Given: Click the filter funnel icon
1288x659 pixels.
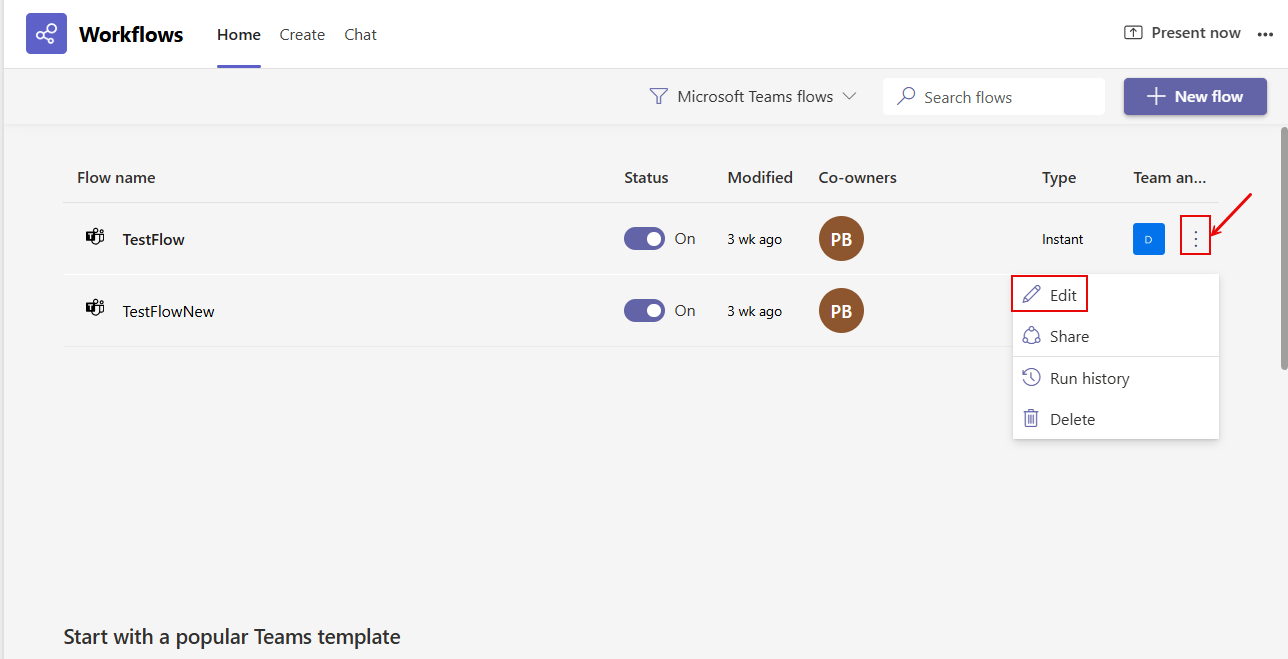Looking at the screenshot, I should coord(658,97).
